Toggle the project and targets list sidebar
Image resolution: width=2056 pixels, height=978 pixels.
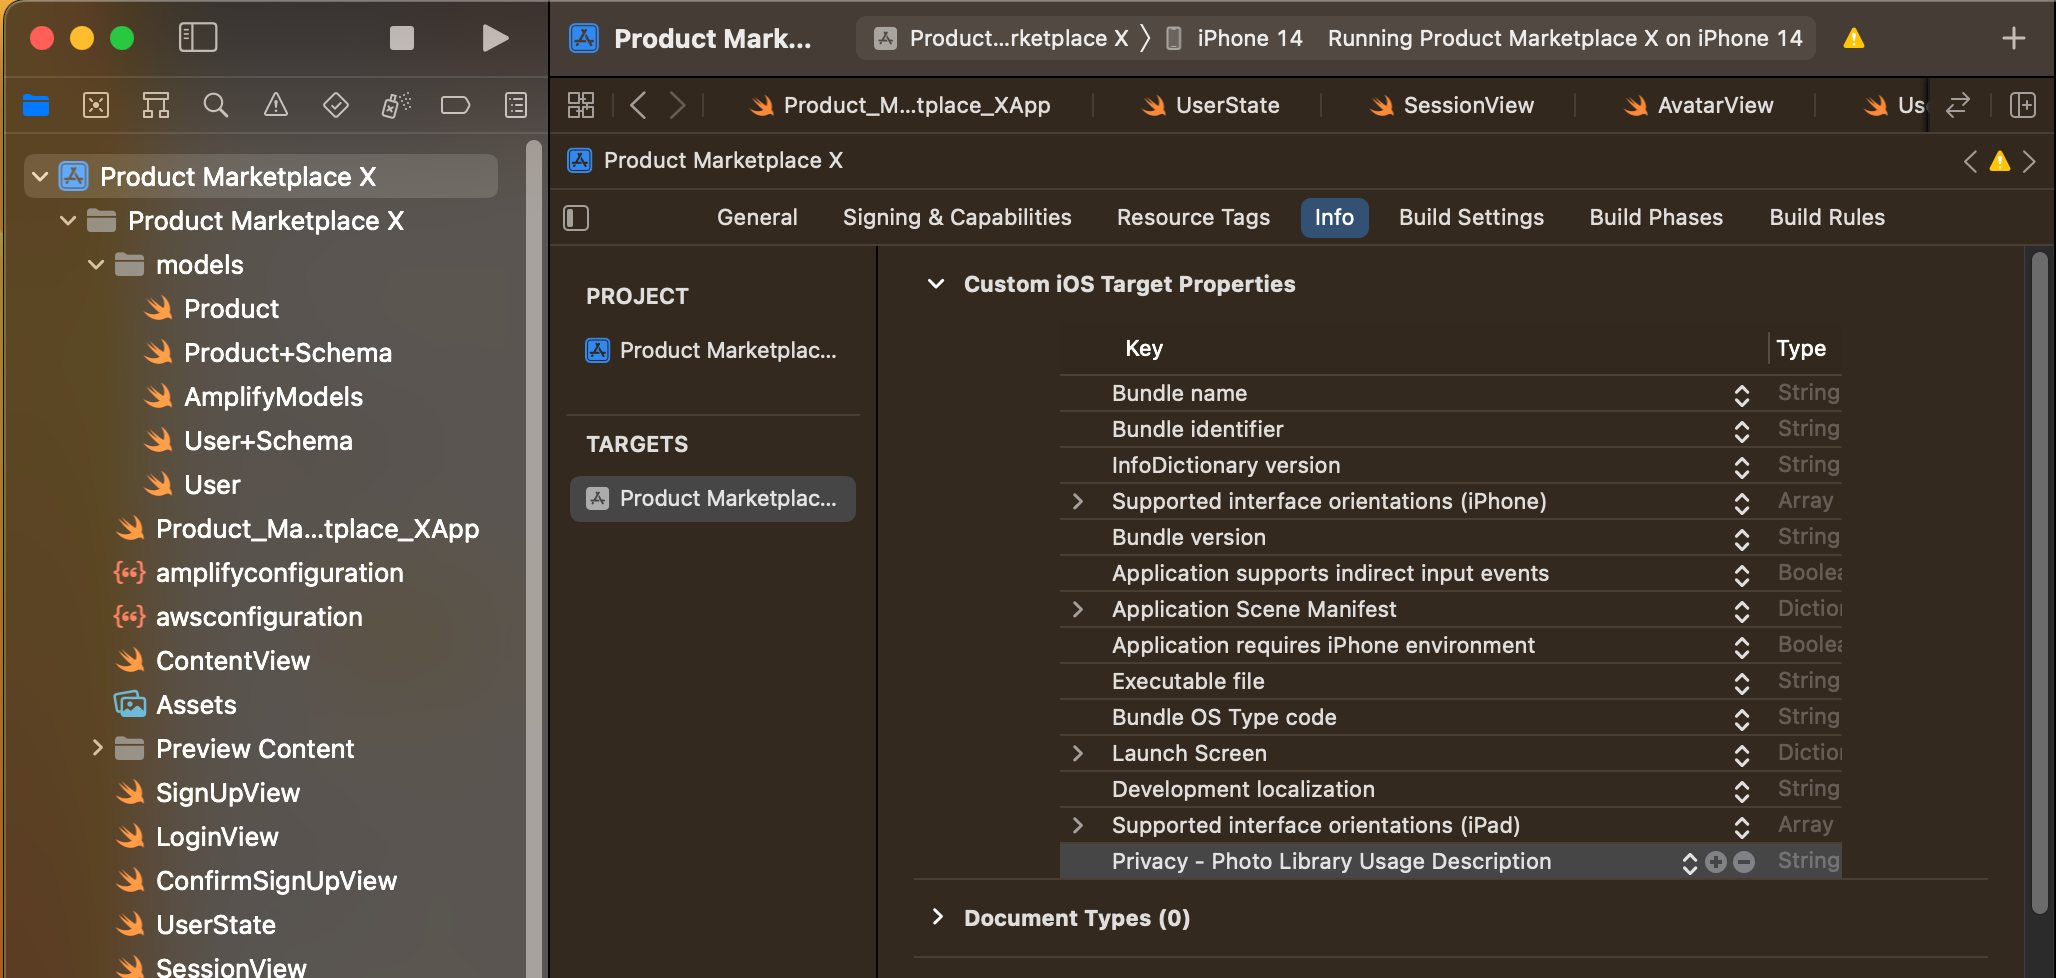[x=577, y=218]
